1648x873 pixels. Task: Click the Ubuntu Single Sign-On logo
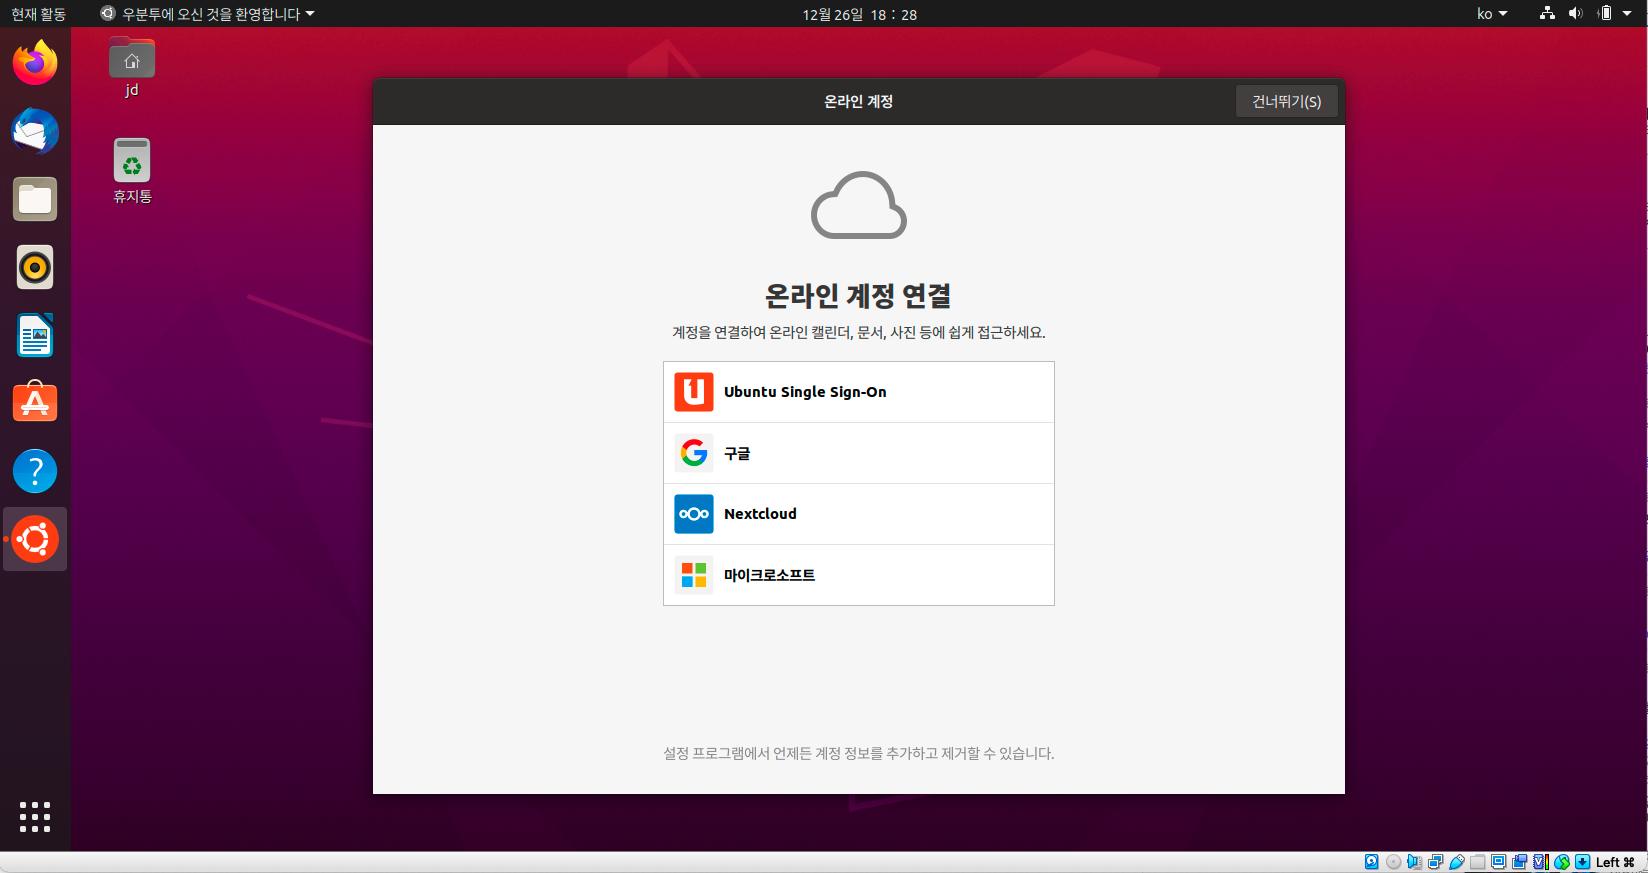pos(693,392)
